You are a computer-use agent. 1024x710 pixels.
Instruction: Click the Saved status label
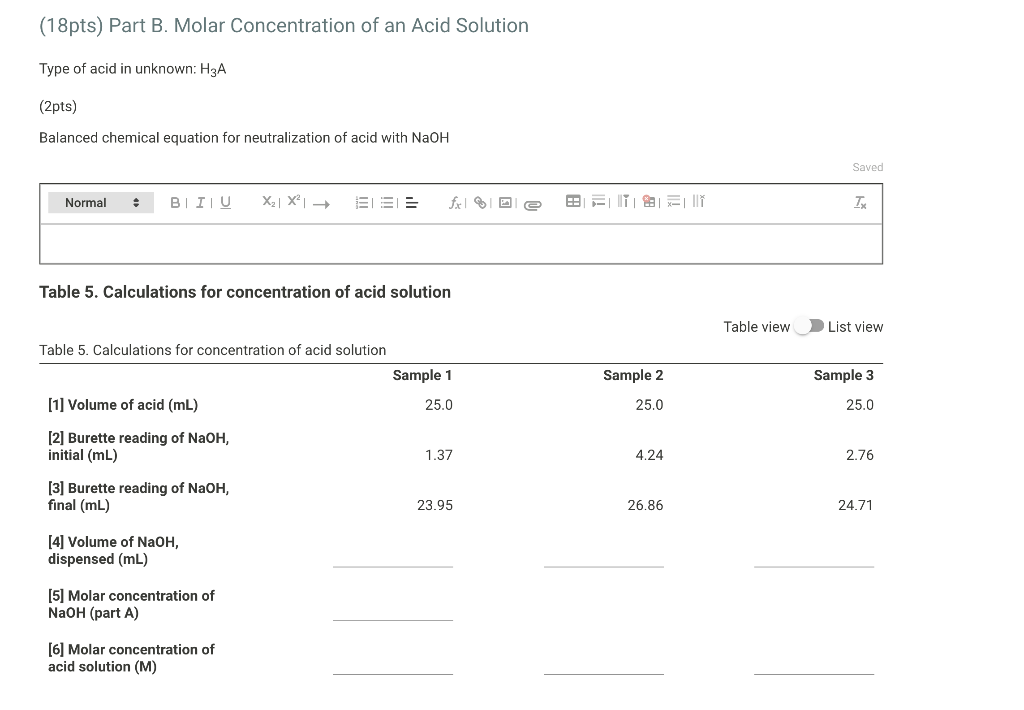click(x=867, y=167)
